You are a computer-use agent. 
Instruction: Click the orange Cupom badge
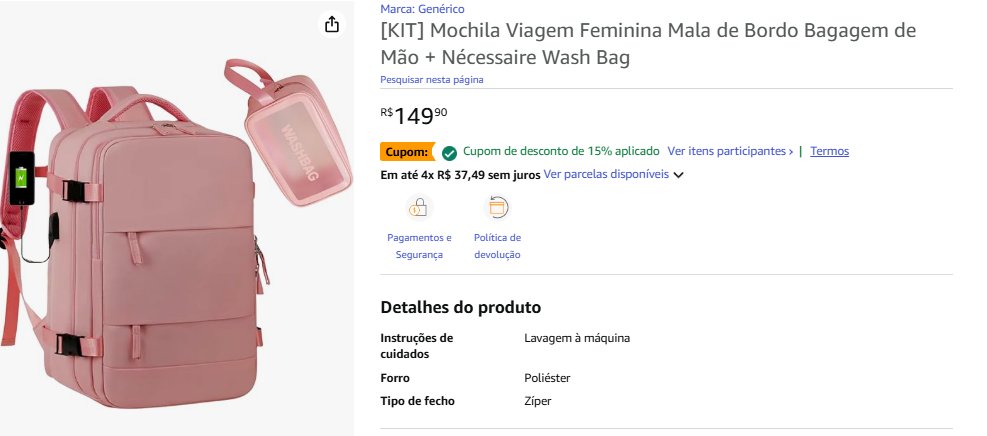(406, 152)
